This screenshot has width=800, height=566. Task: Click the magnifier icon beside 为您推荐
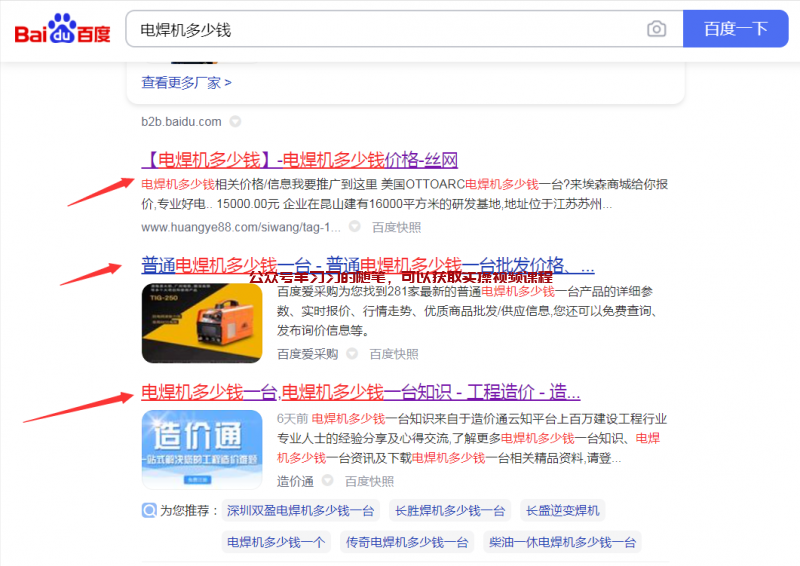149,510
